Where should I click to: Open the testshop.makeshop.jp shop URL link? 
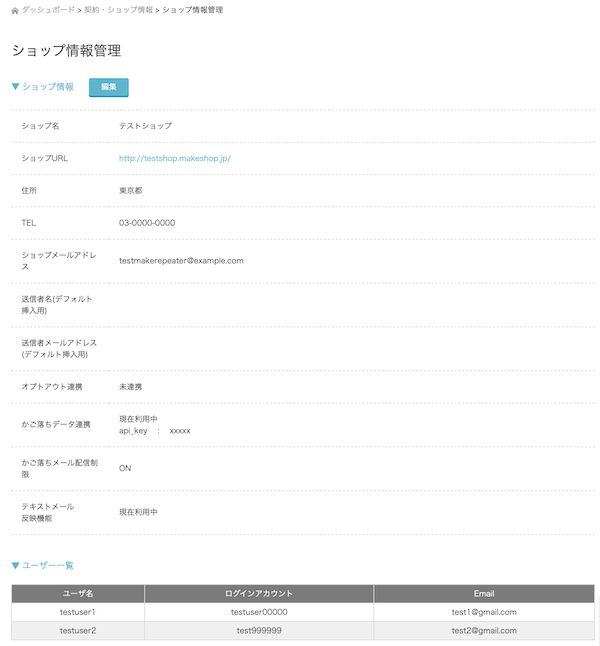(x=175, y=158)
